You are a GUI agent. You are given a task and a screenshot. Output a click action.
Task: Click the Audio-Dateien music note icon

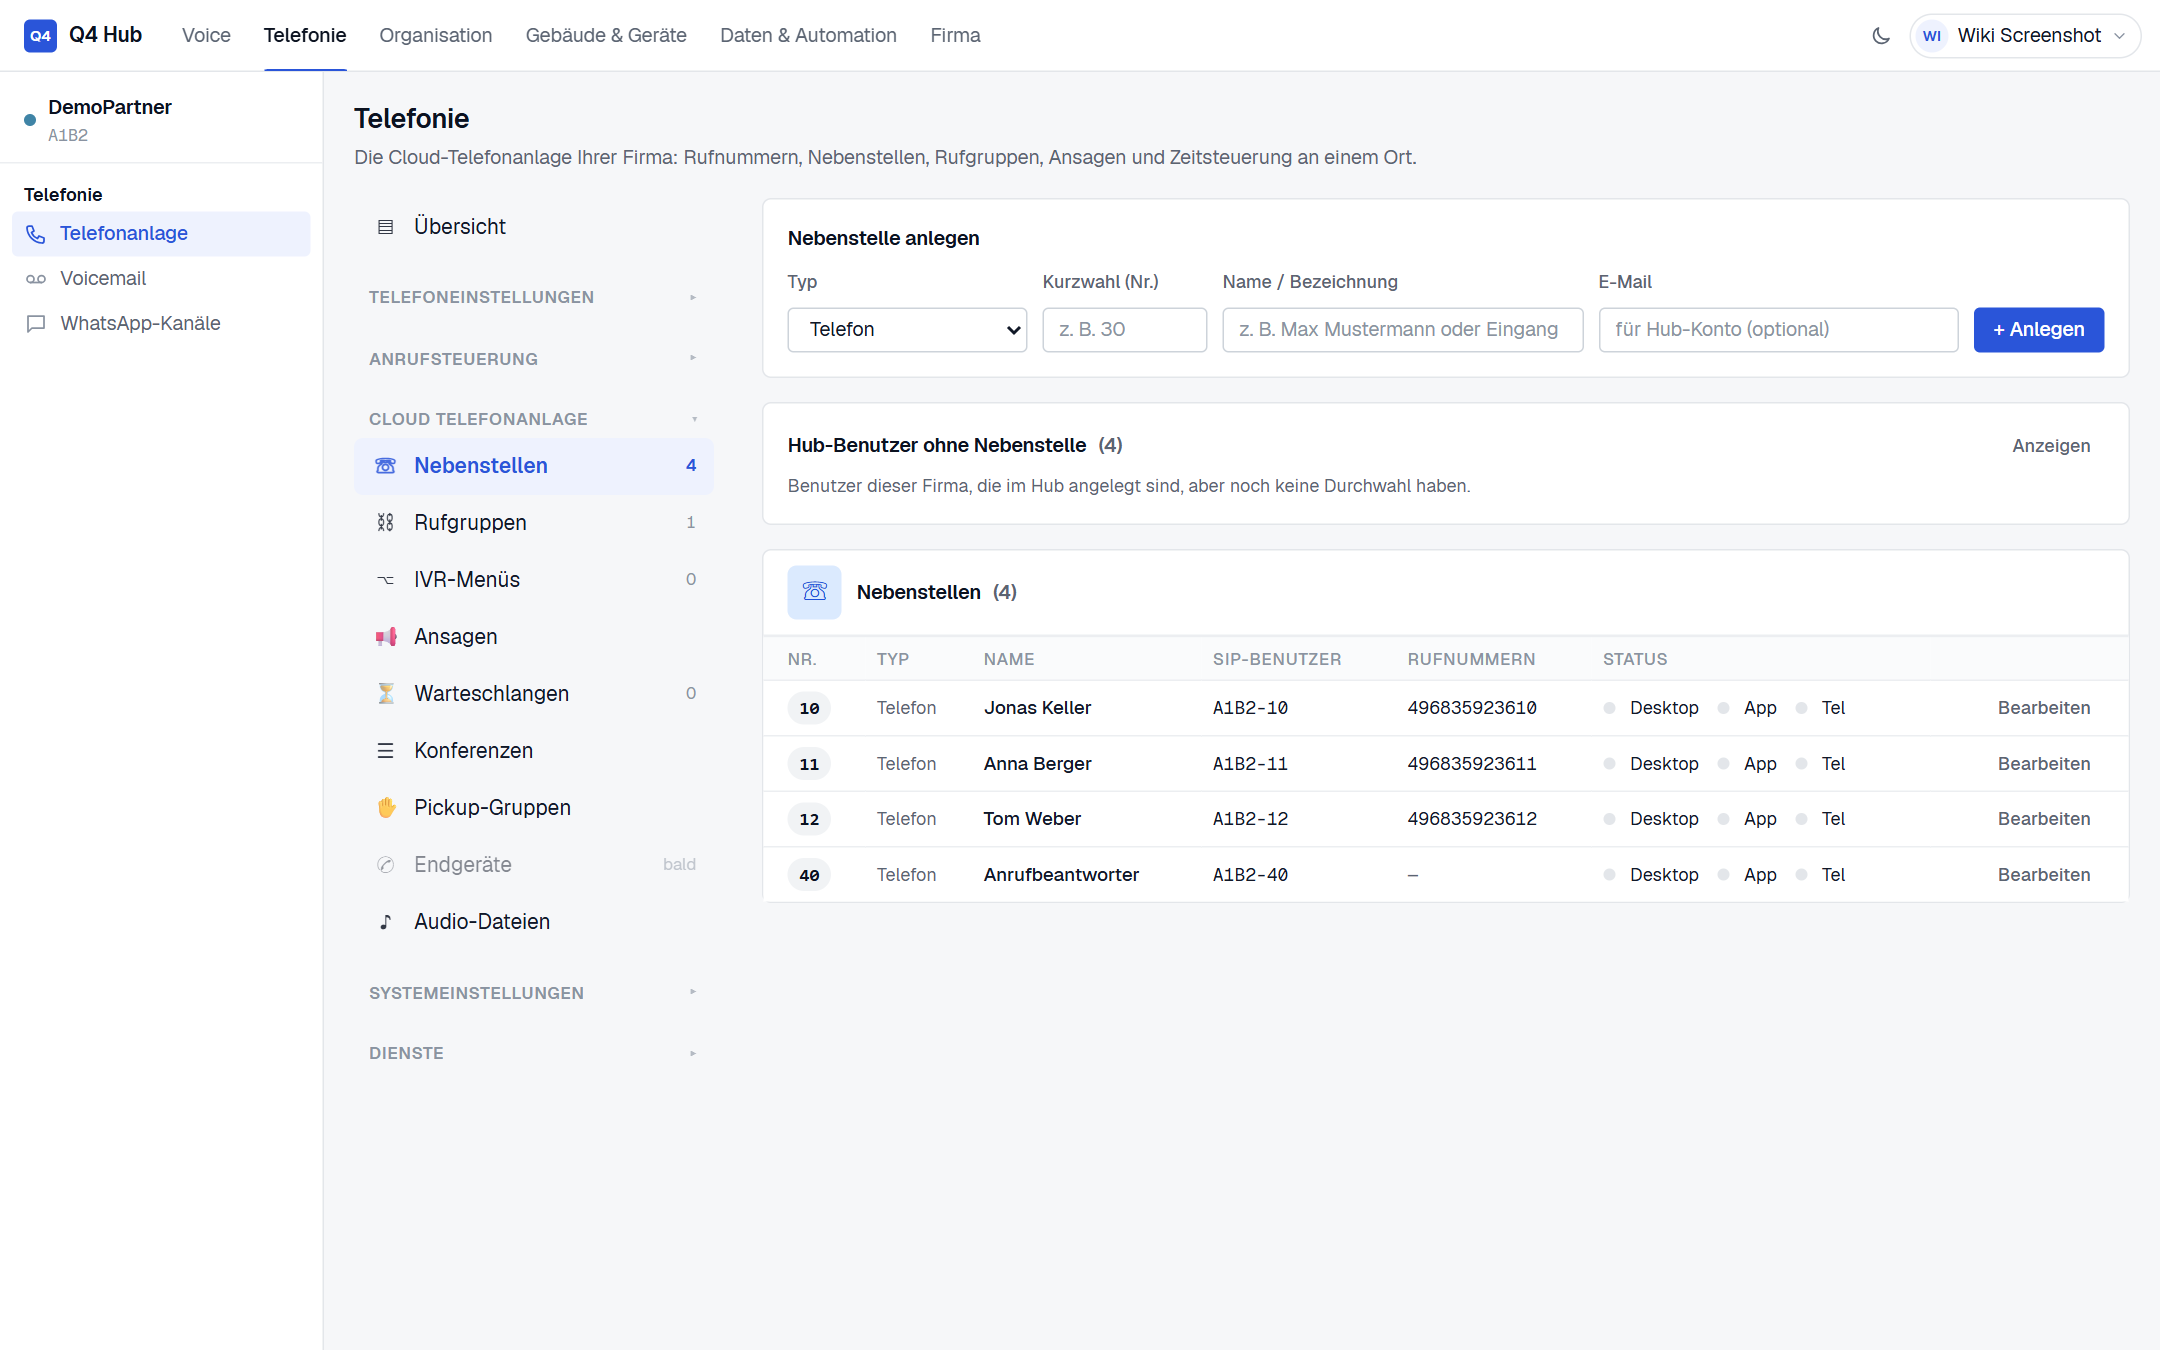[x=385, y=922]
